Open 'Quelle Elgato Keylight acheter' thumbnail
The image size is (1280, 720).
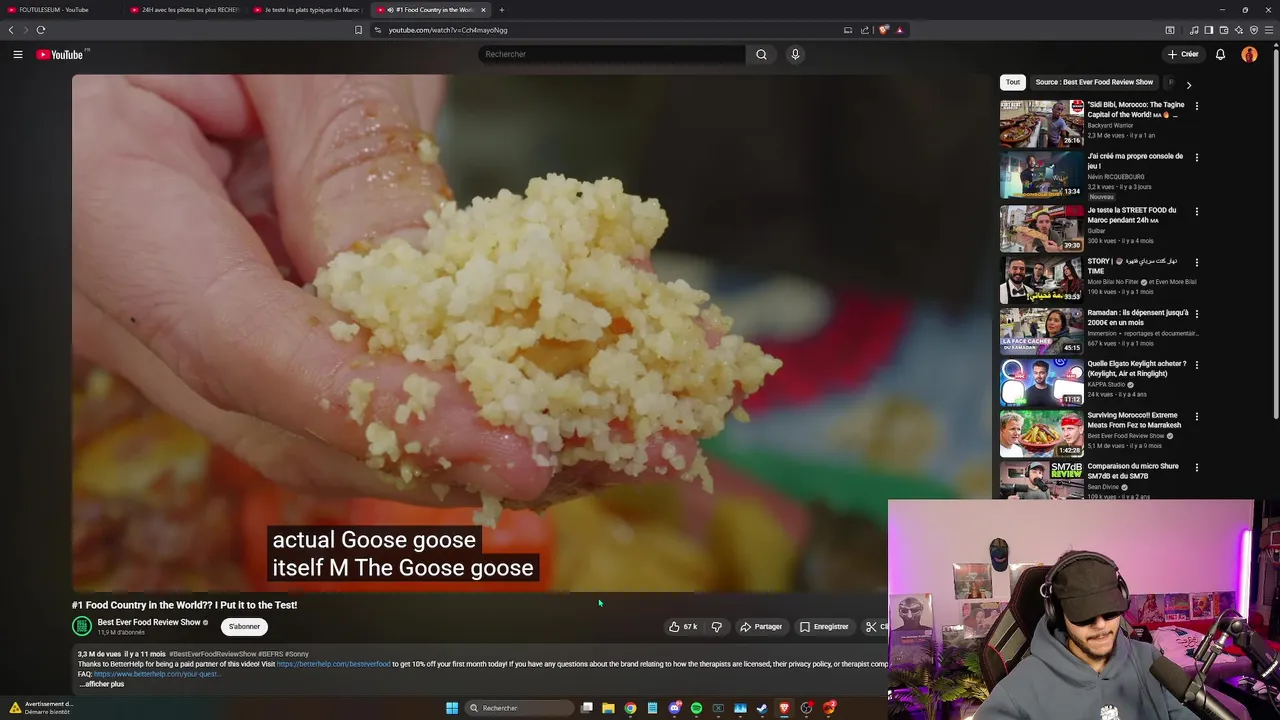pos(1042,382)
